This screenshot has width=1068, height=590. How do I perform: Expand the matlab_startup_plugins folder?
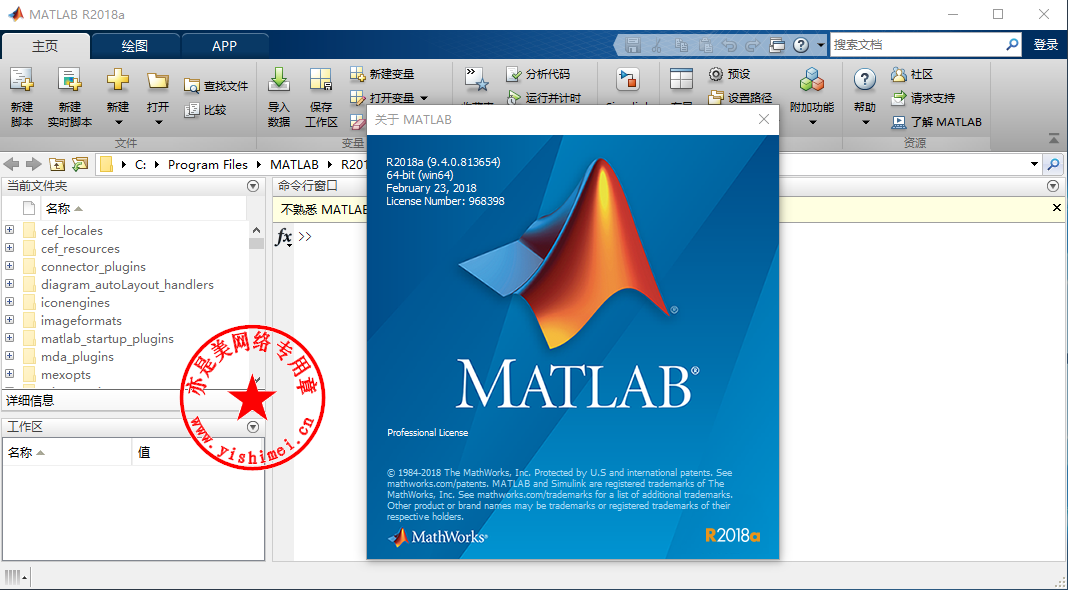pos(10,338)
